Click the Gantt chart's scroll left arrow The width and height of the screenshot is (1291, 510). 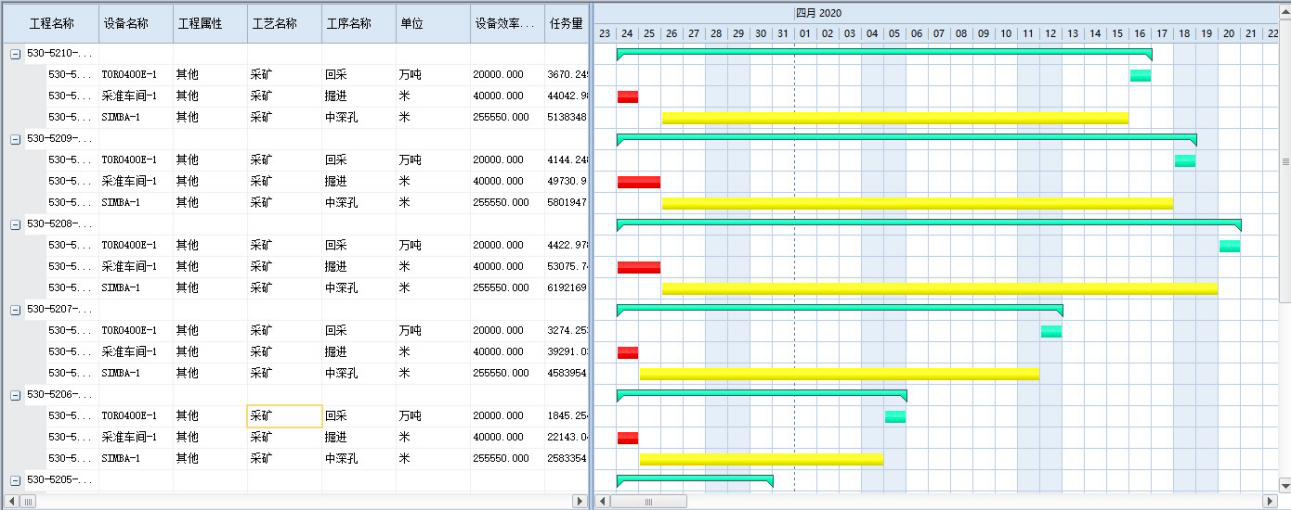click(x=604, y=500)
